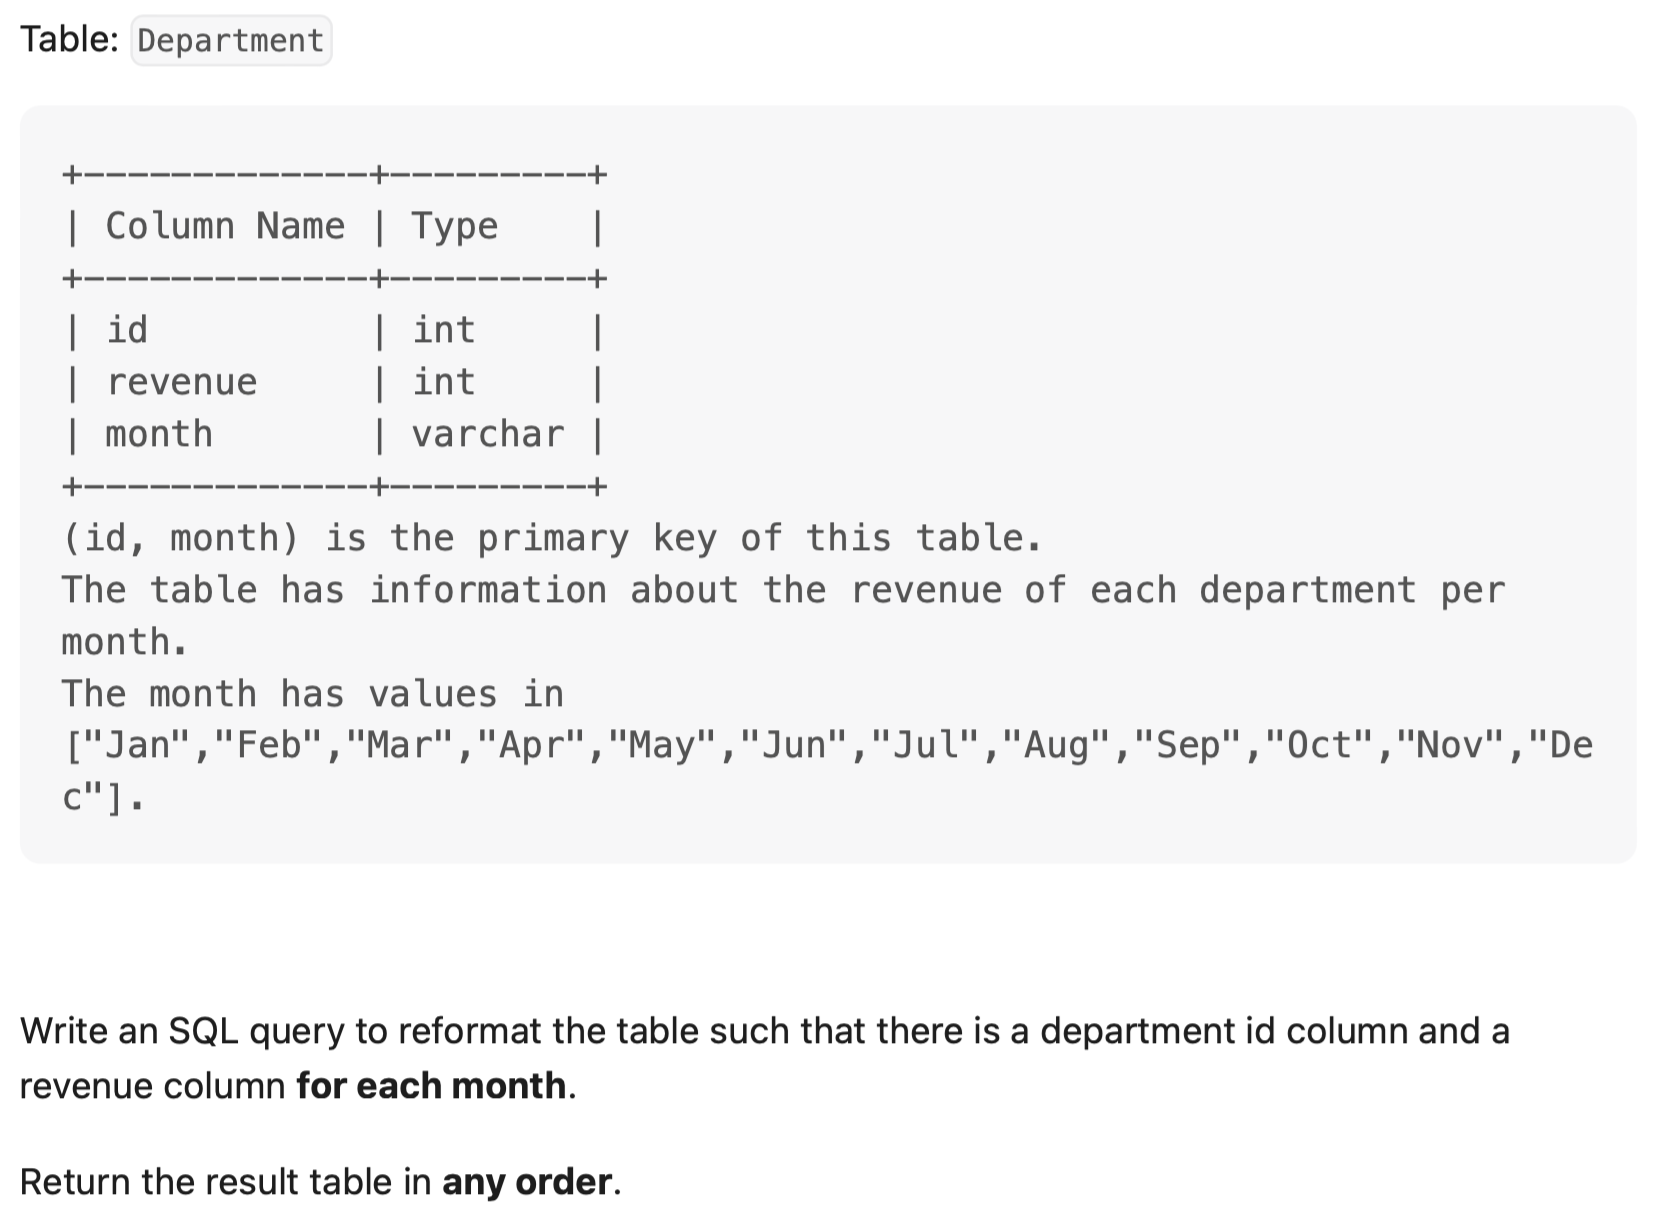Click the Department table name badge
This screenshot has height=1212, width=1660.
pos(231,41)
